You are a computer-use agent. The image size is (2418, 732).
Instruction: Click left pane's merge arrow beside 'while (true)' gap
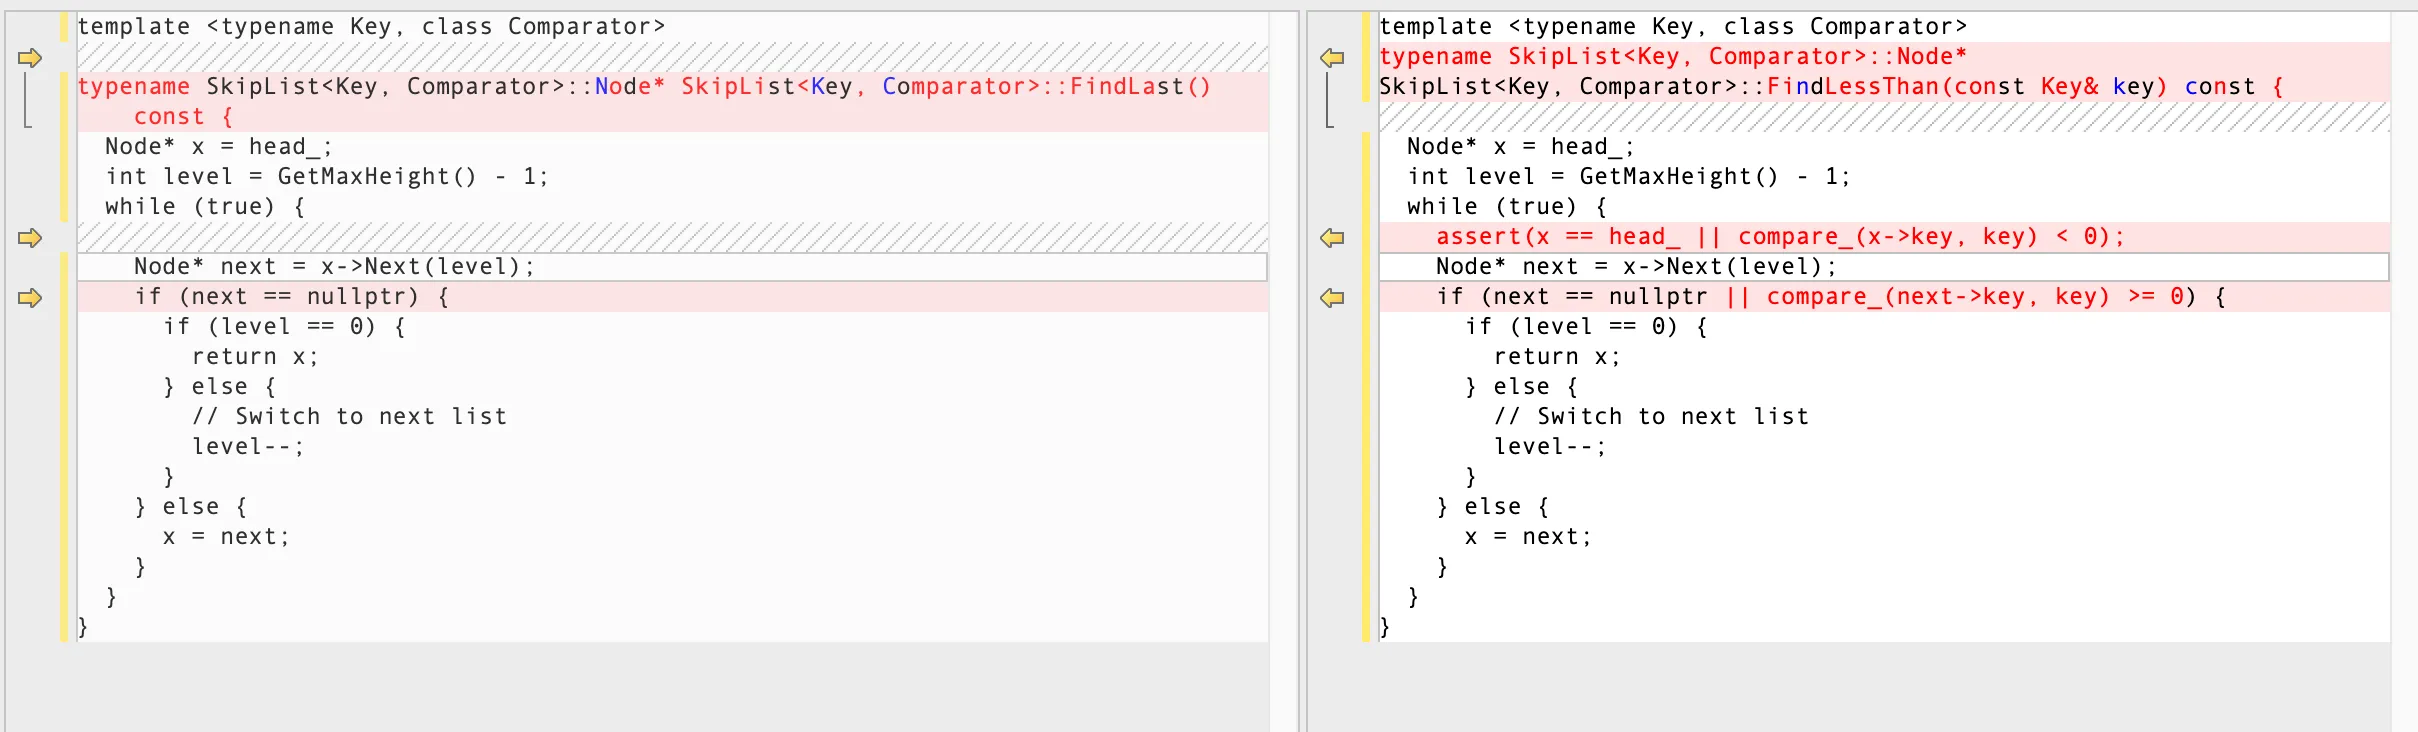click(30, 238)
